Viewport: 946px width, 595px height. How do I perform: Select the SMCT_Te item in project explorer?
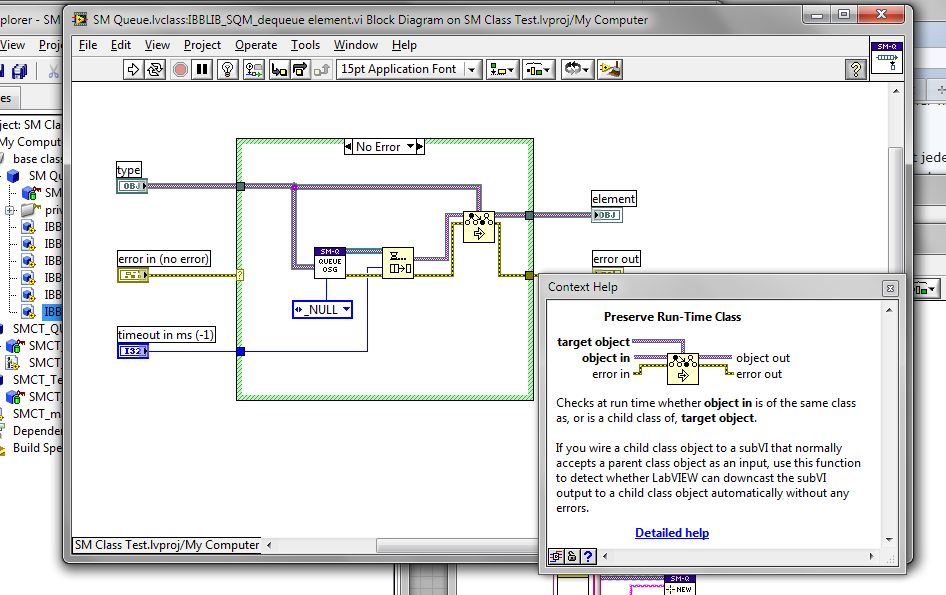point(37,380)
